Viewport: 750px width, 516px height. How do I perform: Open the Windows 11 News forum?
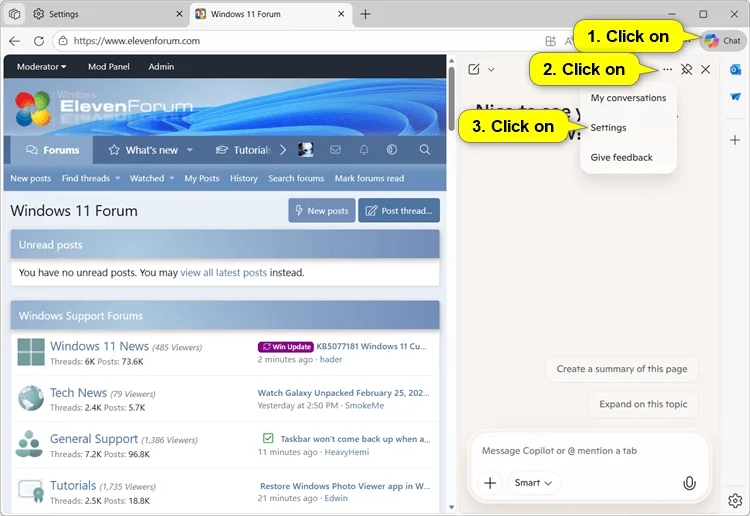(x=99, y=346)
